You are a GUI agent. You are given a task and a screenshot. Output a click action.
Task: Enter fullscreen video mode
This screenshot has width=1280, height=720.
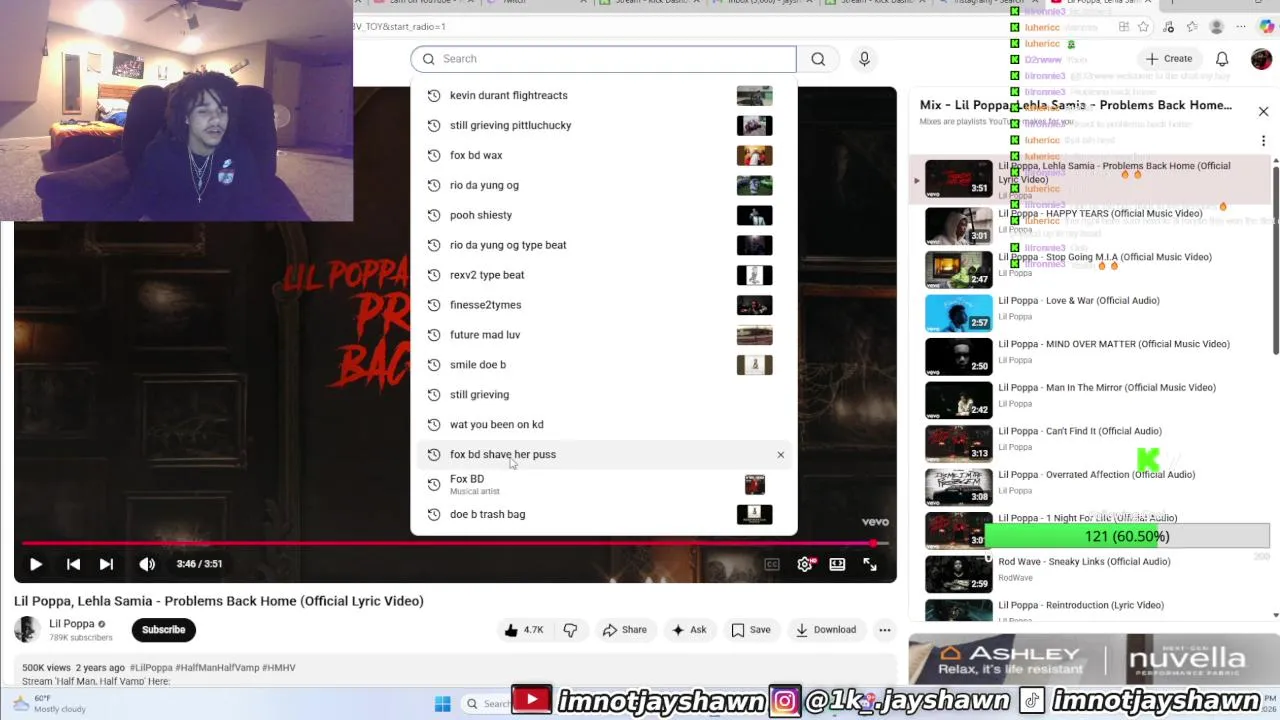tap(870, 564)
